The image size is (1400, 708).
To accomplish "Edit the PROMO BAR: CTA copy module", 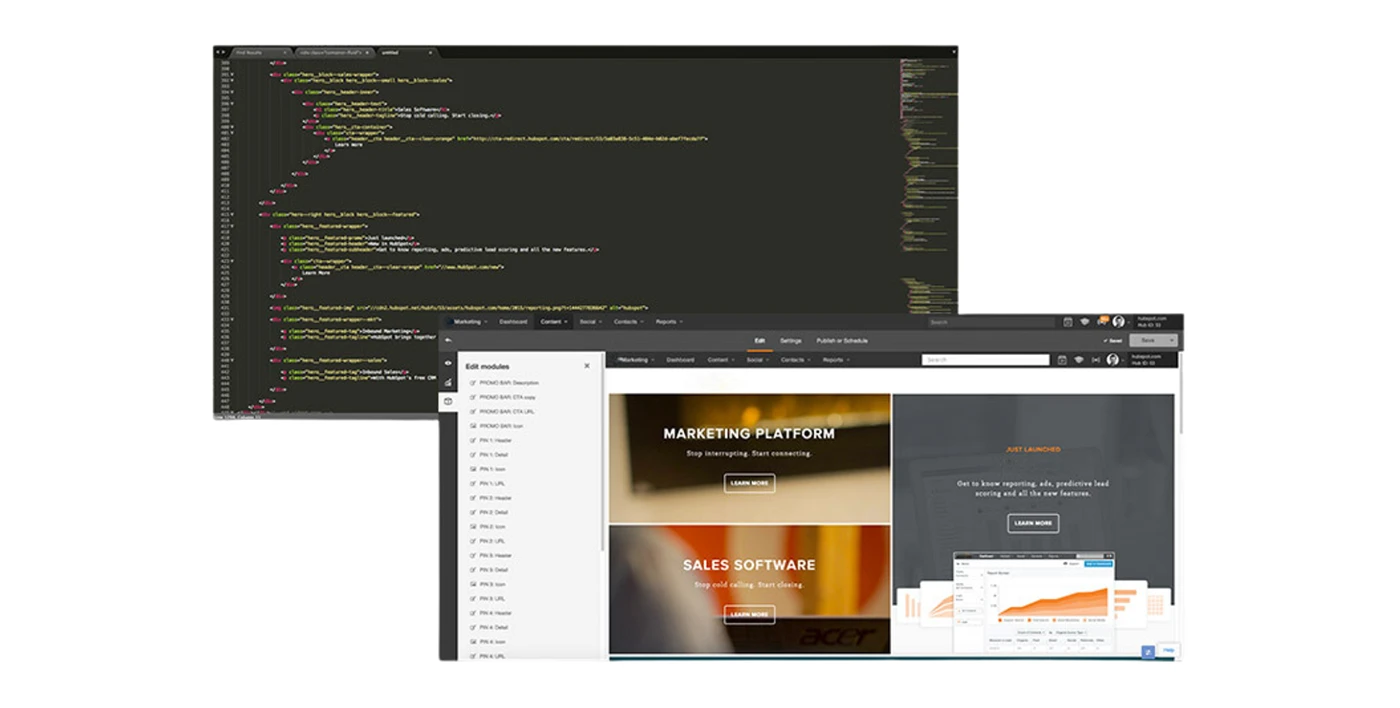I will (501, 397).
